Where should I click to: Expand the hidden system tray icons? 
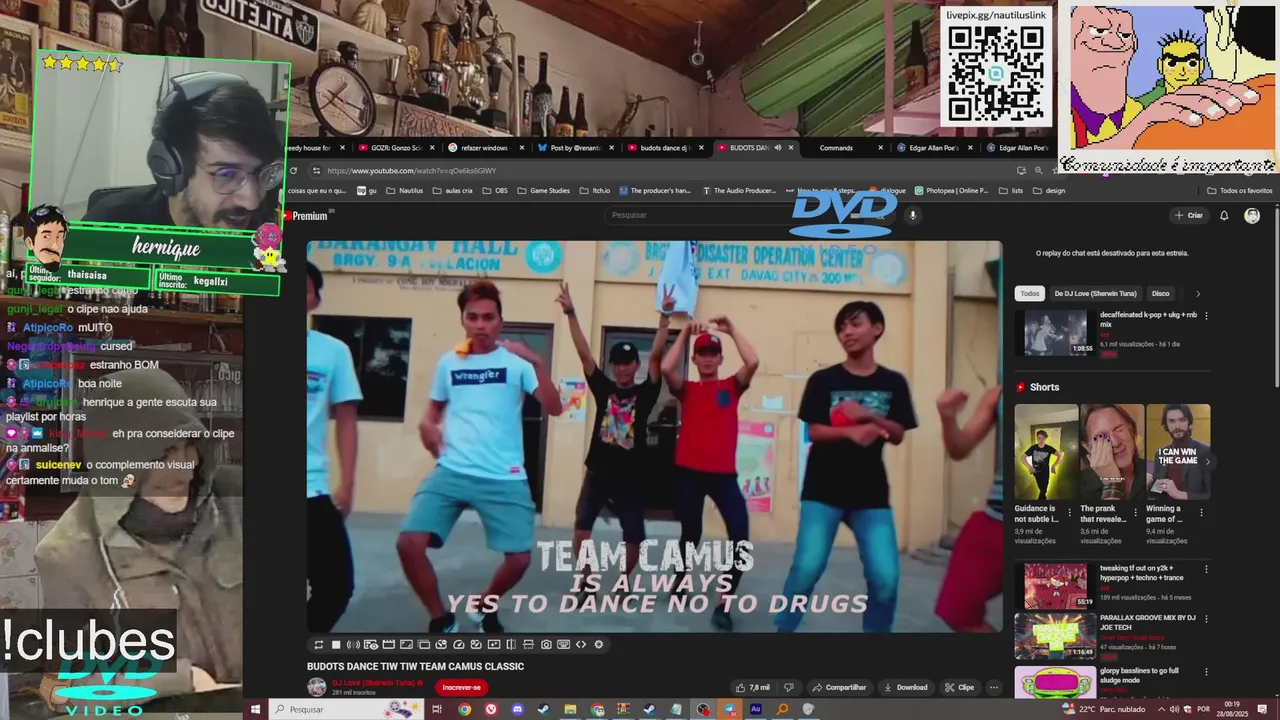[x=1161, y=709]
